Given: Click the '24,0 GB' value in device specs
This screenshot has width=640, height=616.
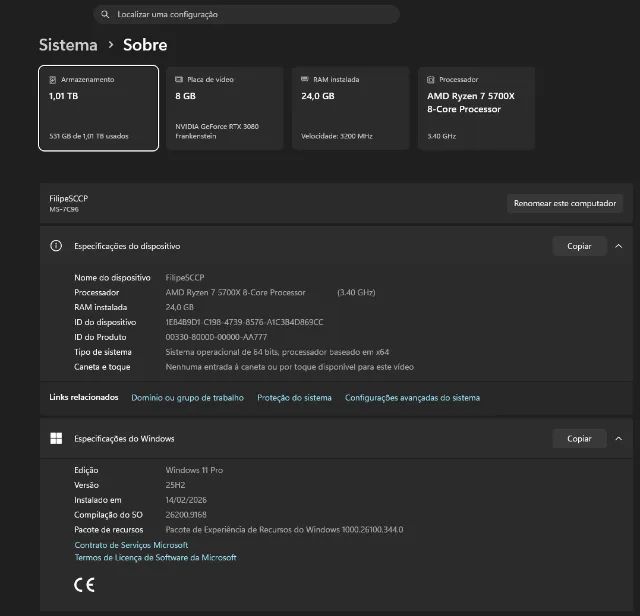Looking at the screenshot, I should tap(180, 307).
